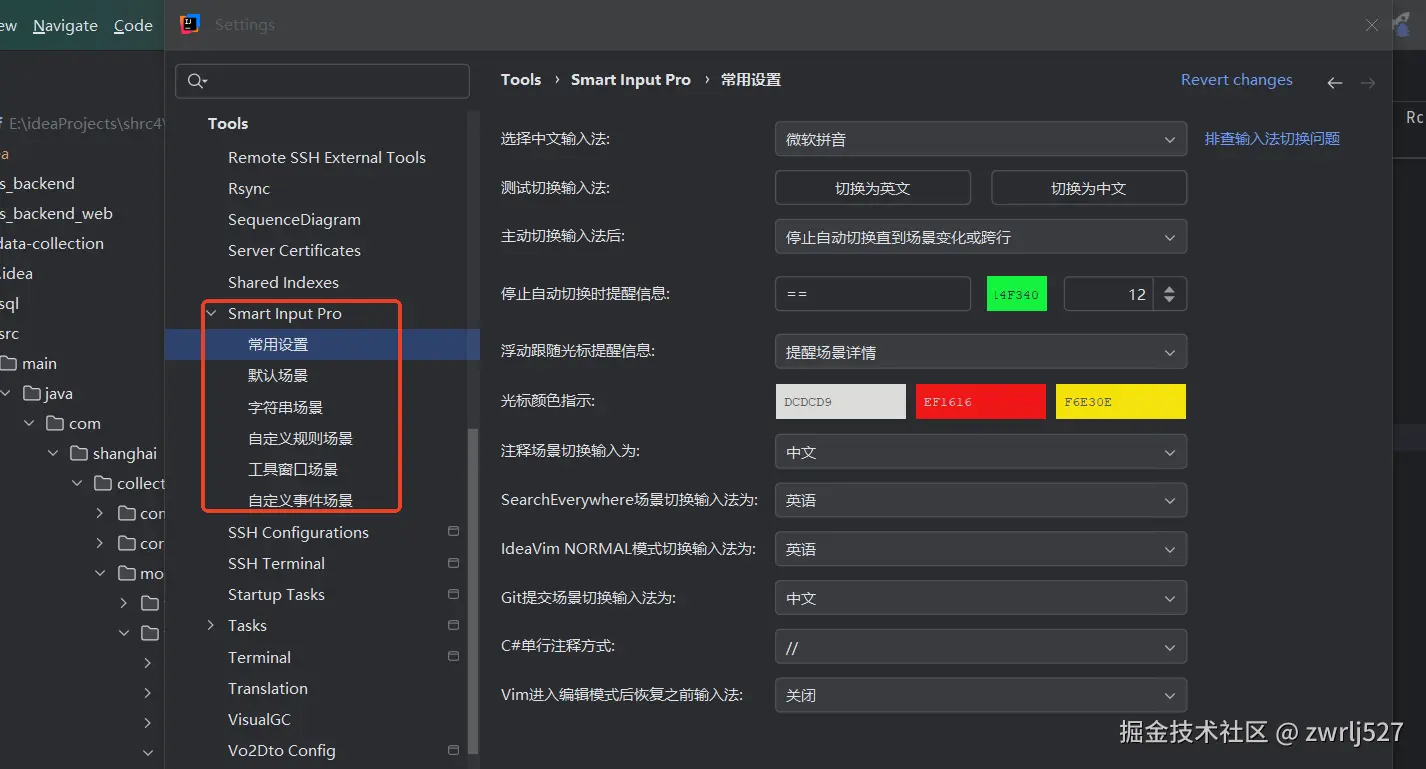
Task: Click the back arrow navigation icon
Action: [x=1335, y=83]
